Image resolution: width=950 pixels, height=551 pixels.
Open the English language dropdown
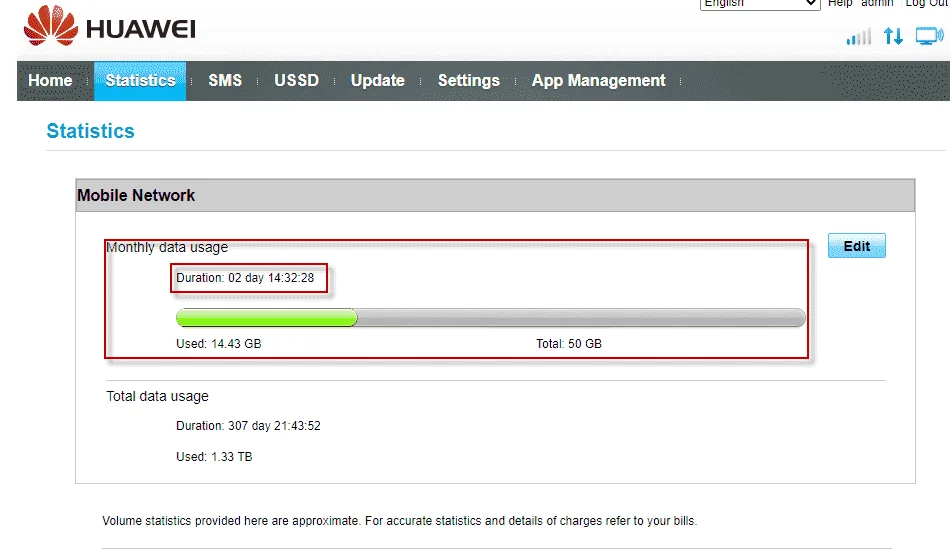click(760, 4)
